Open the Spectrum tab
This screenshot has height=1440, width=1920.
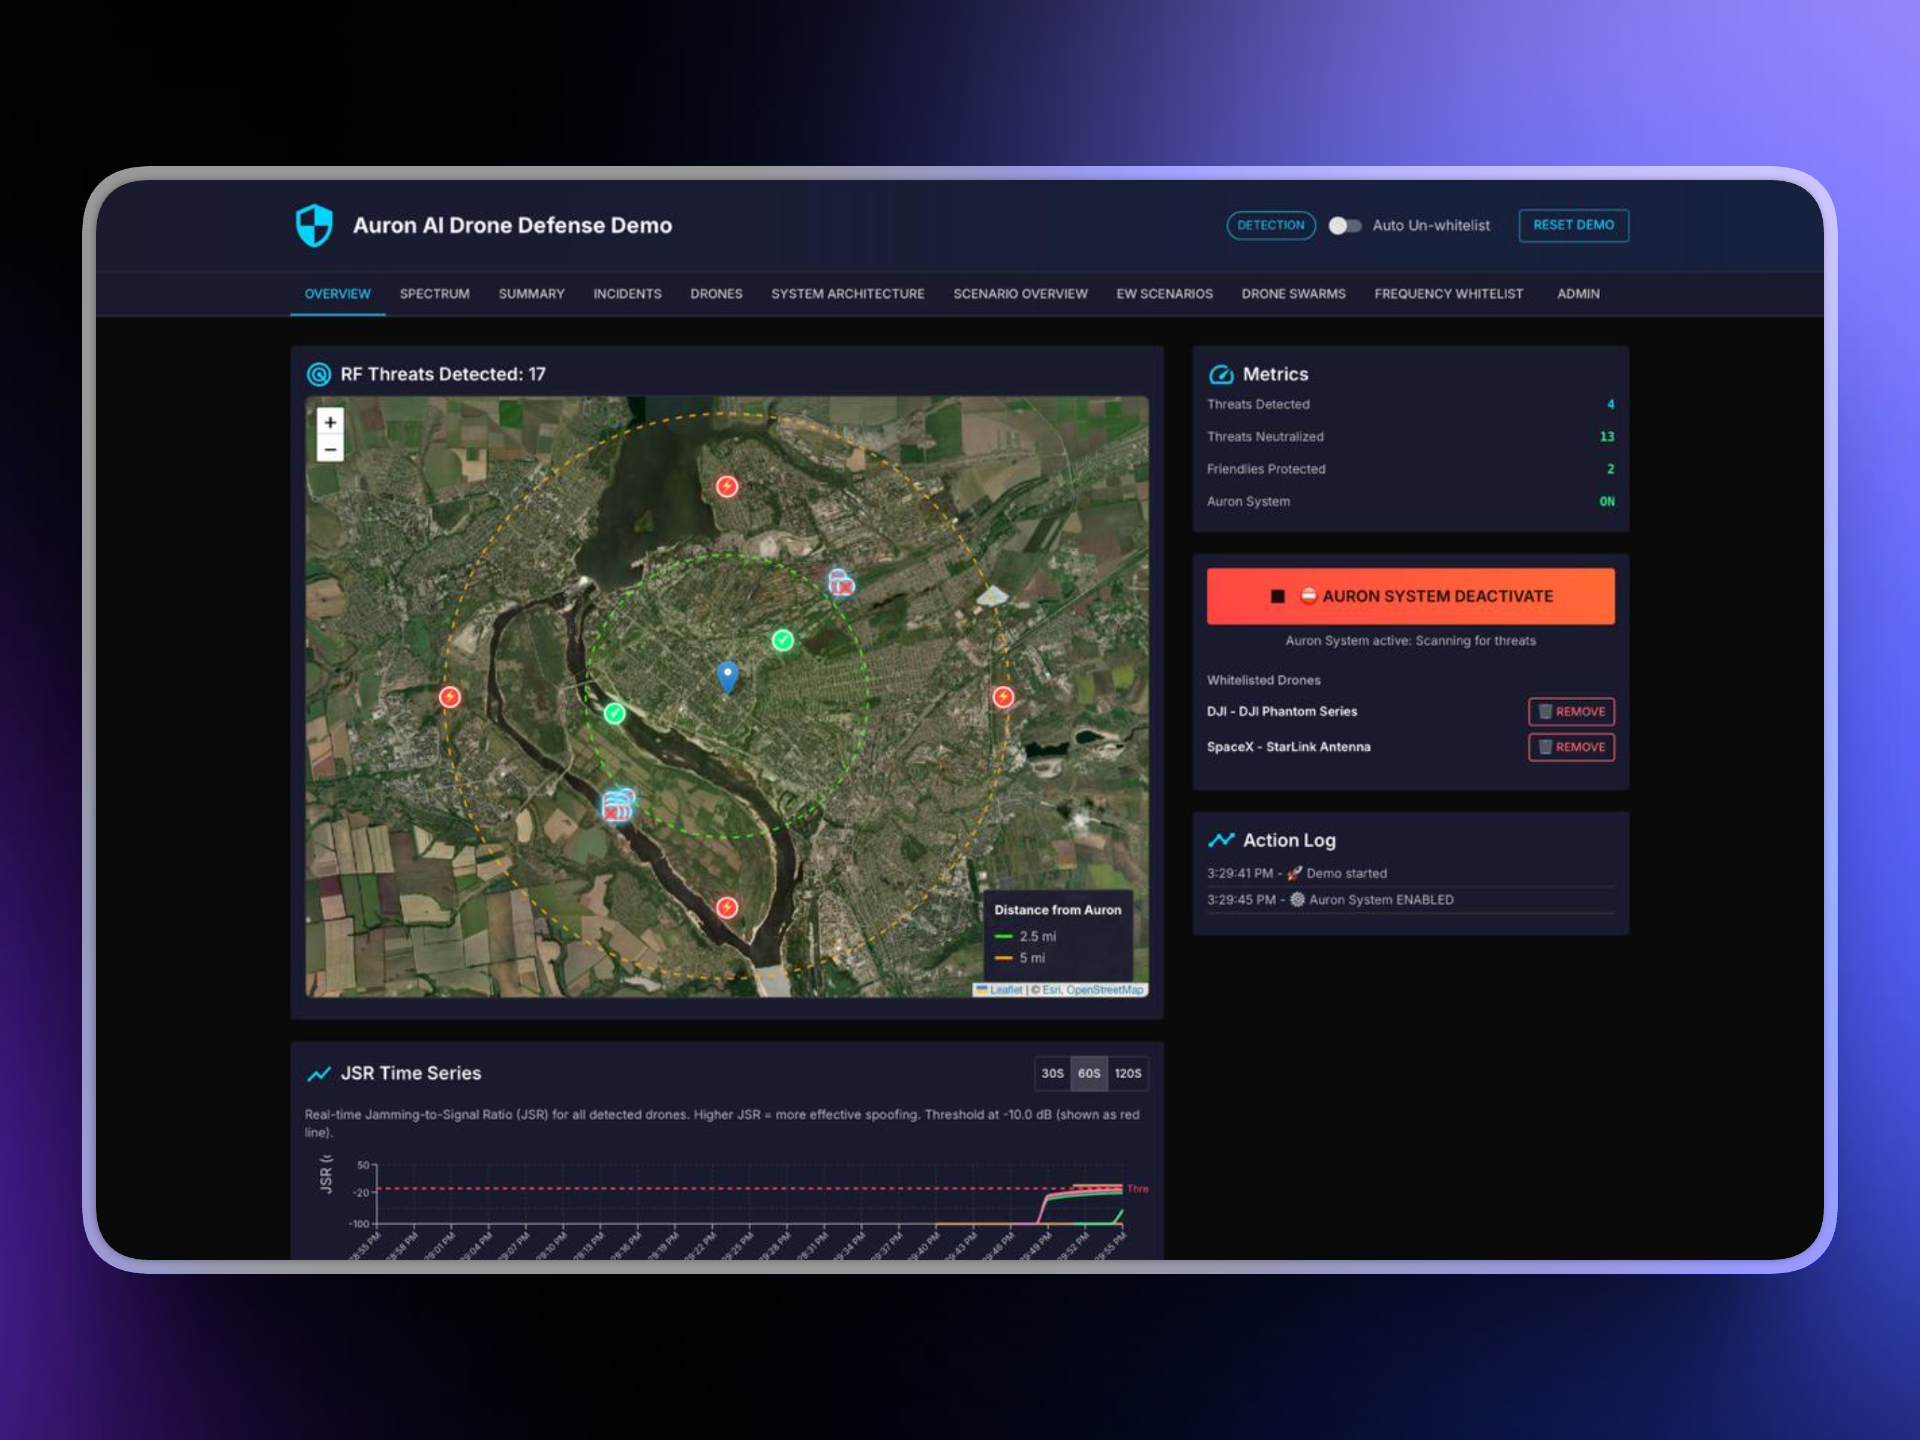[434, 294]
